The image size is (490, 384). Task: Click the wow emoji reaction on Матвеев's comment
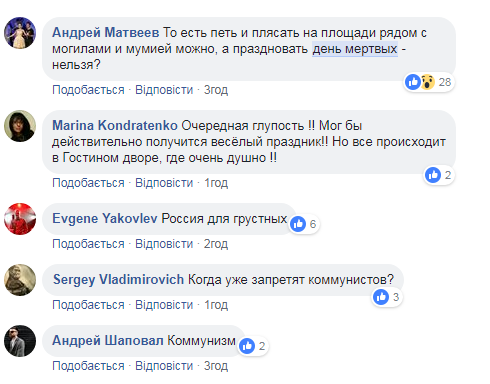point(427,82)
